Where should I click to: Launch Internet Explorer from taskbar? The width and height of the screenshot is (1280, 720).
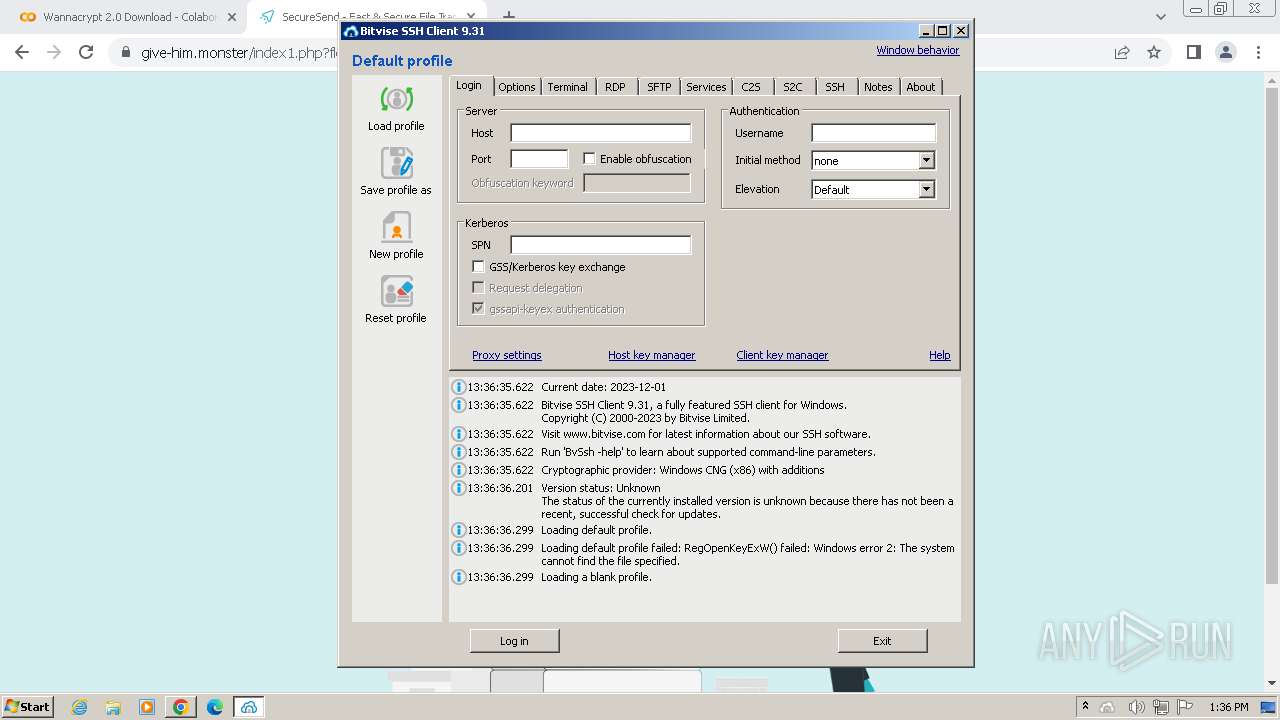pyautogui.click(x=80, y=707)
